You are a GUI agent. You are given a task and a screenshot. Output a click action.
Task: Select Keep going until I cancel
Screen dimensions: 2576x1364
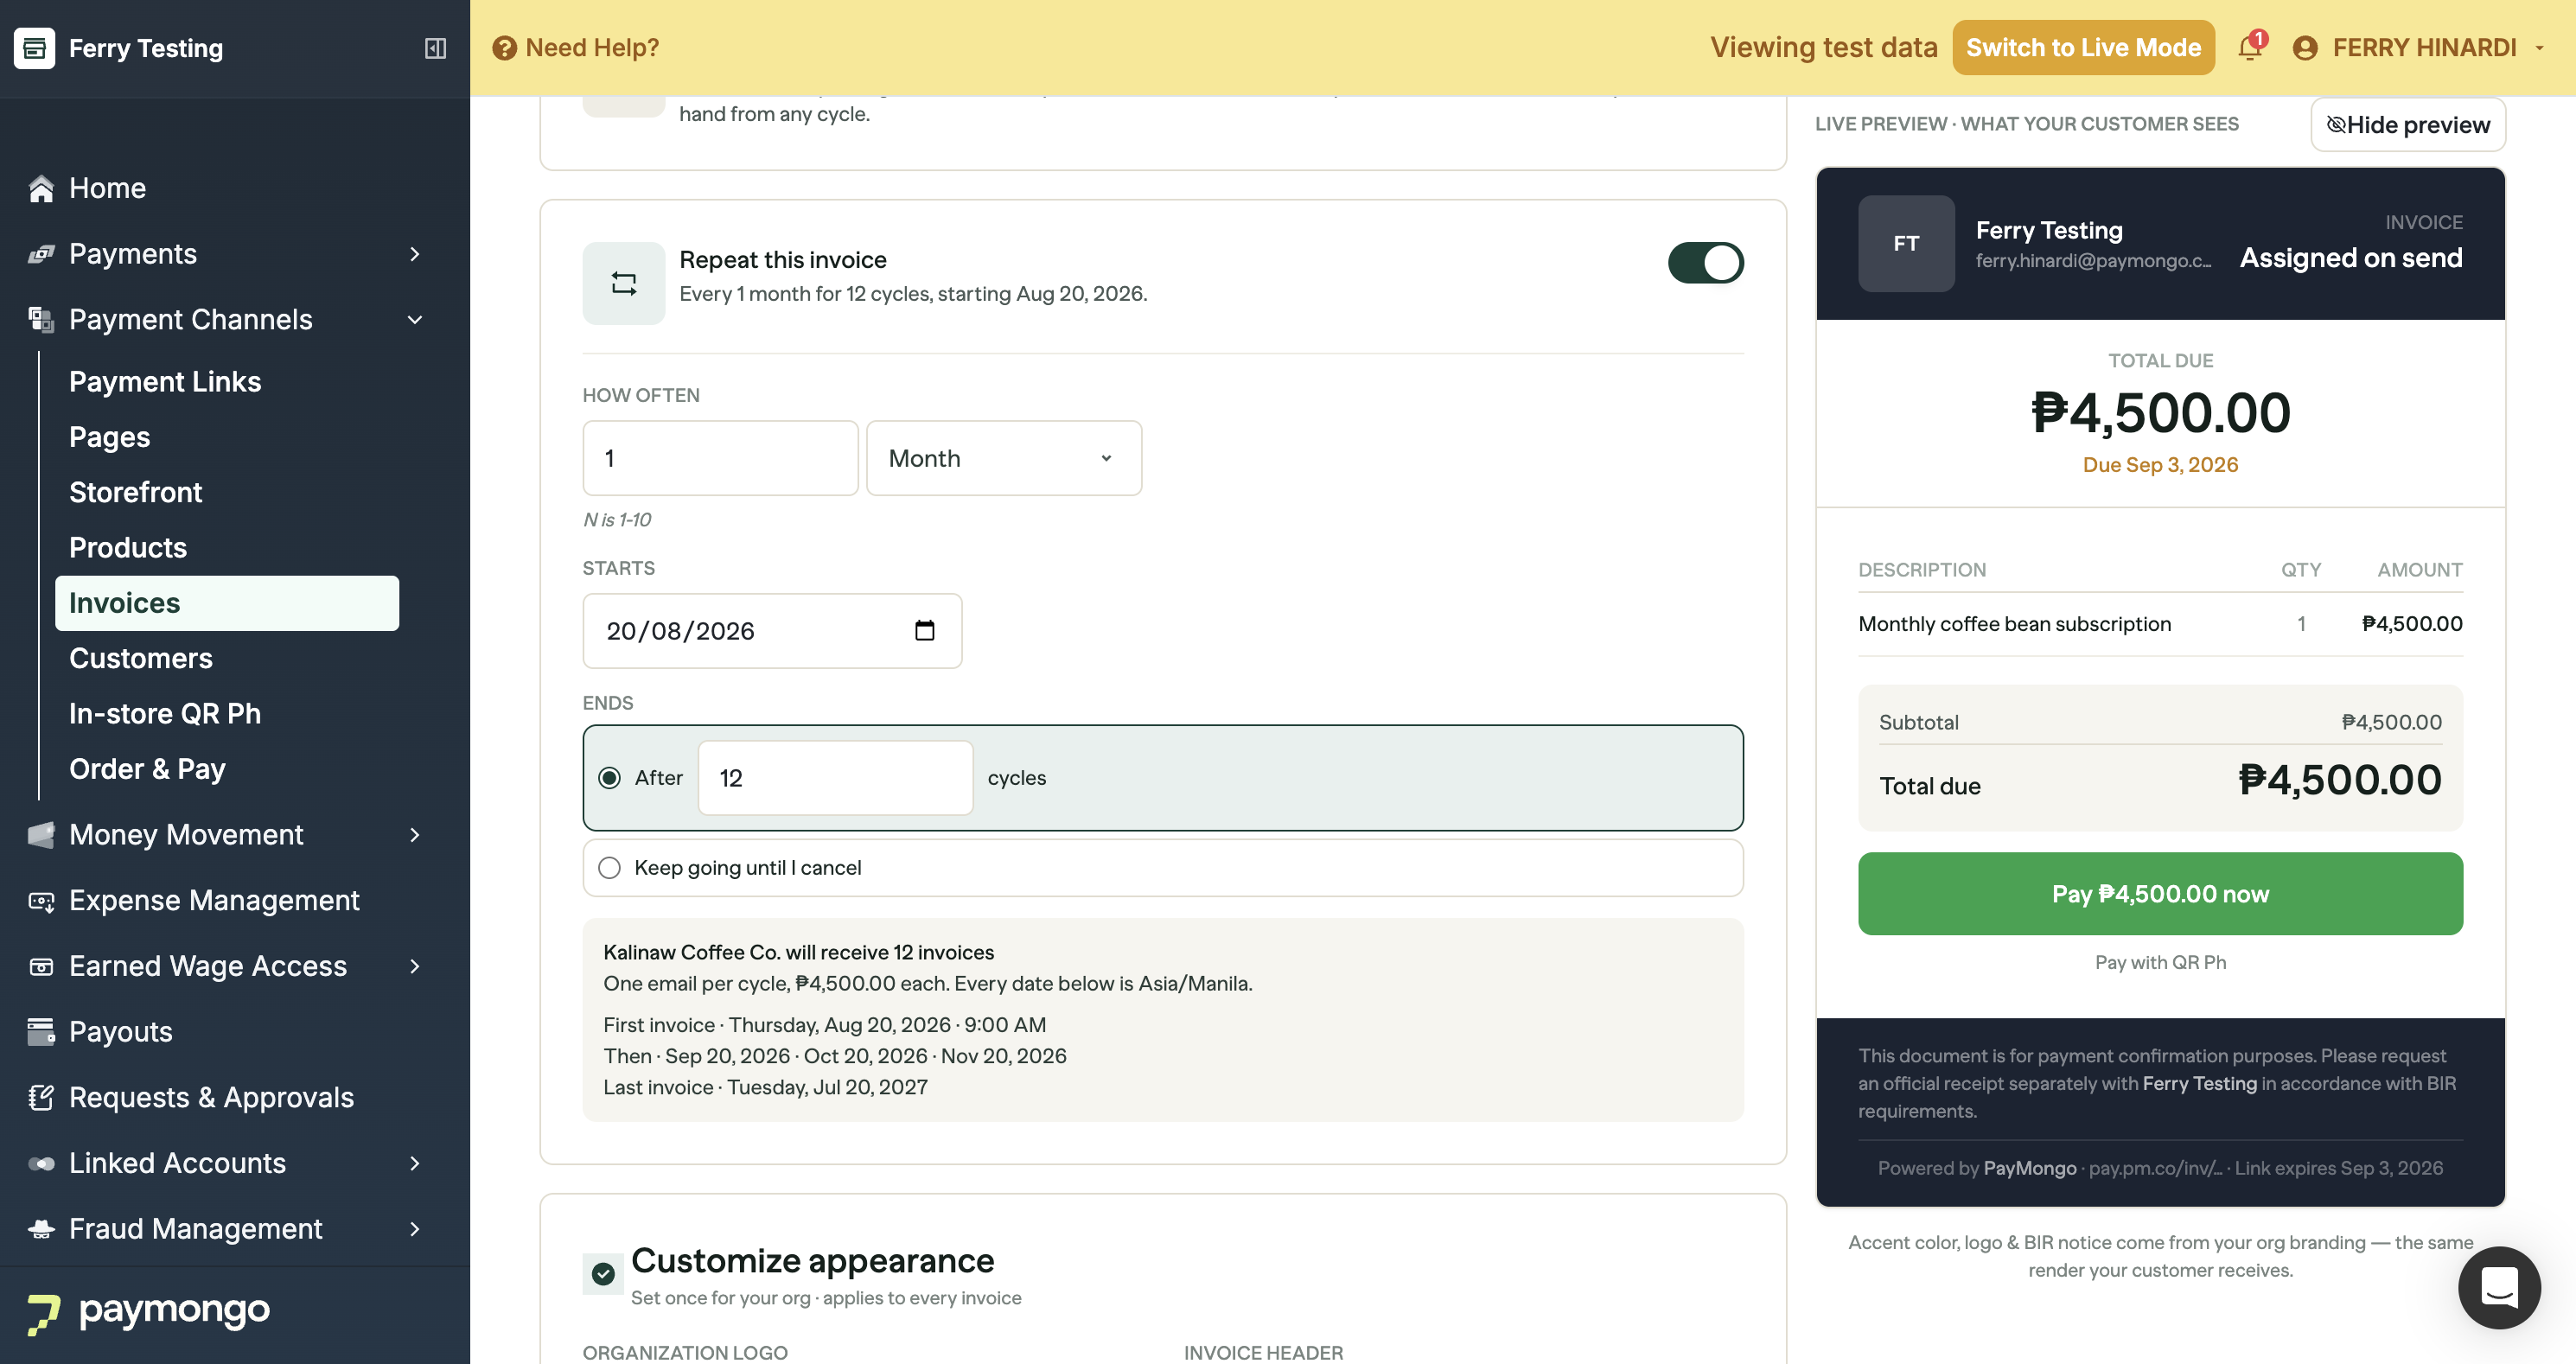[609, 868]
